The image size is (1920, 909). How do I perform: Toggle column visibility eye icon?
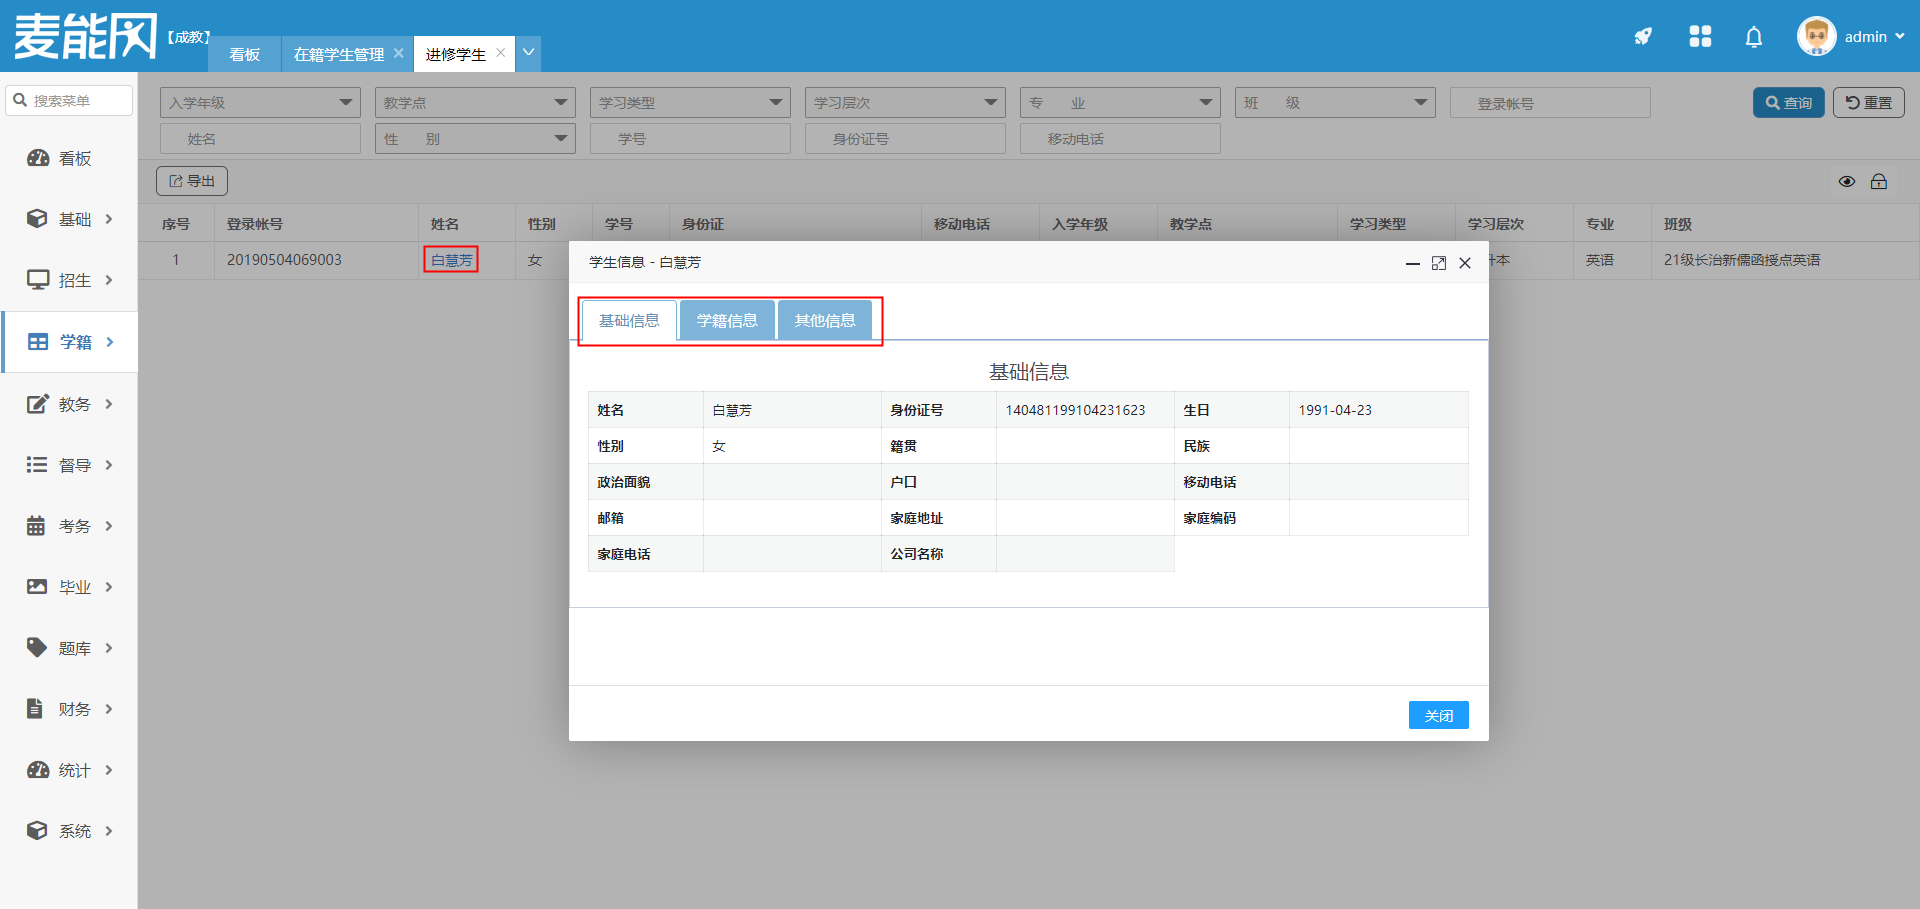pos(1847,181)
